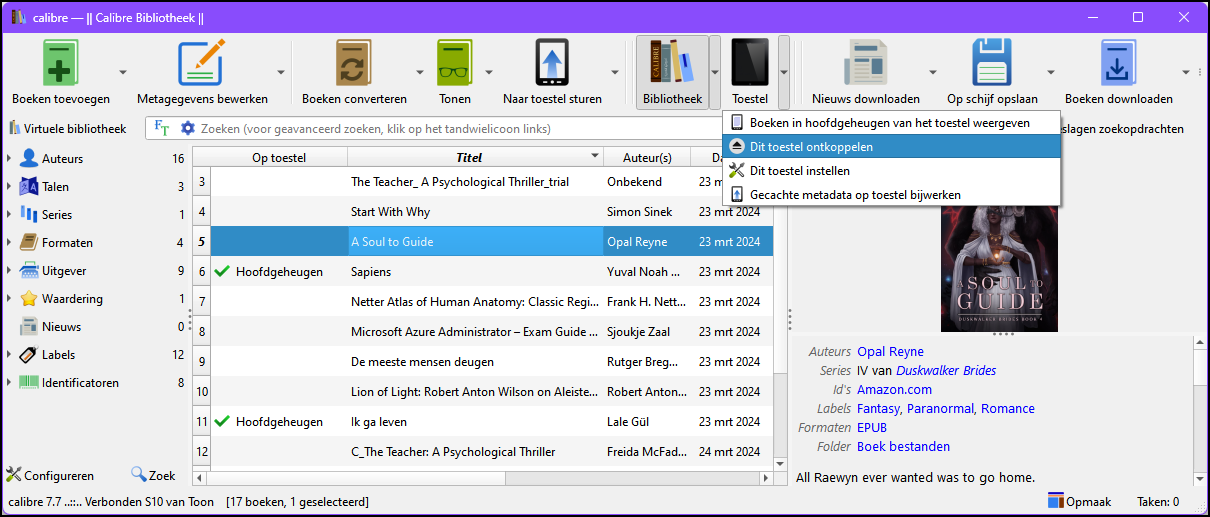Click the Series category icon
The width and height of the screenshot is (1210, 517).
(29, 214)
